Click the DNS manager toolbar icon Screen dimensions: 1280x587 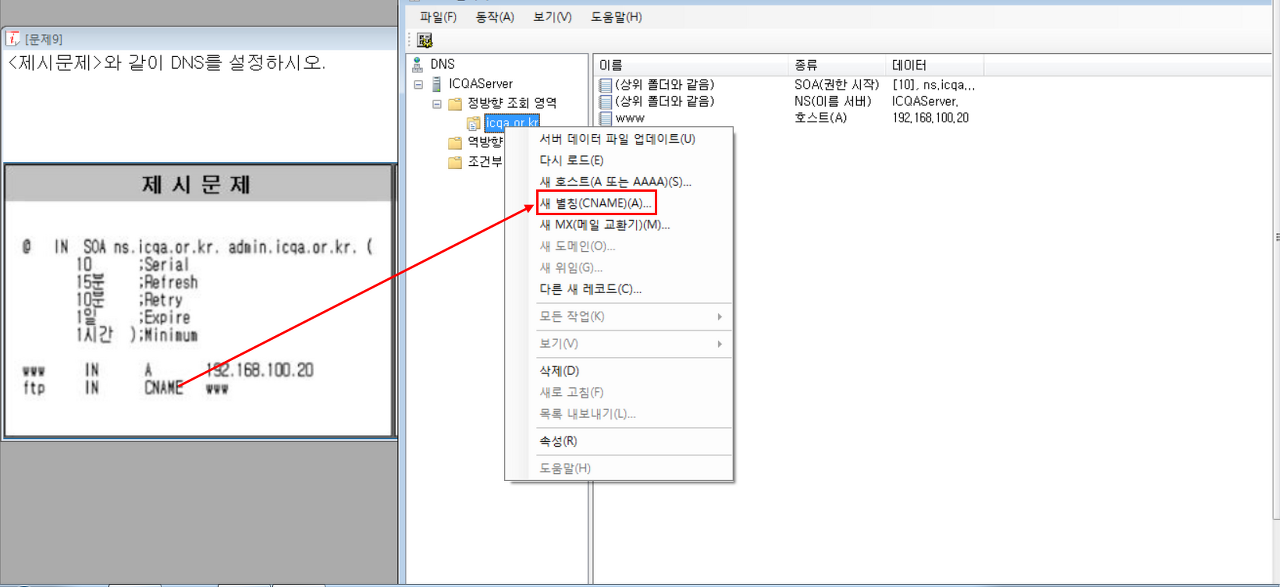pos(425,41)
